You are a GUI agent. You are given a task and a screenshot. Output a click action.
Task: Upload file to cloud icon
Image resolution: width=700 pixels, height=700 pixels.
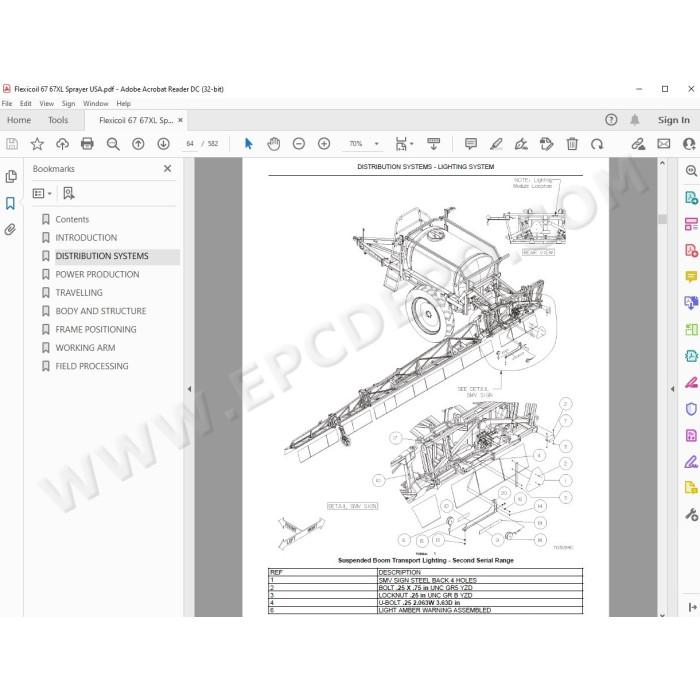coord(62,144)
